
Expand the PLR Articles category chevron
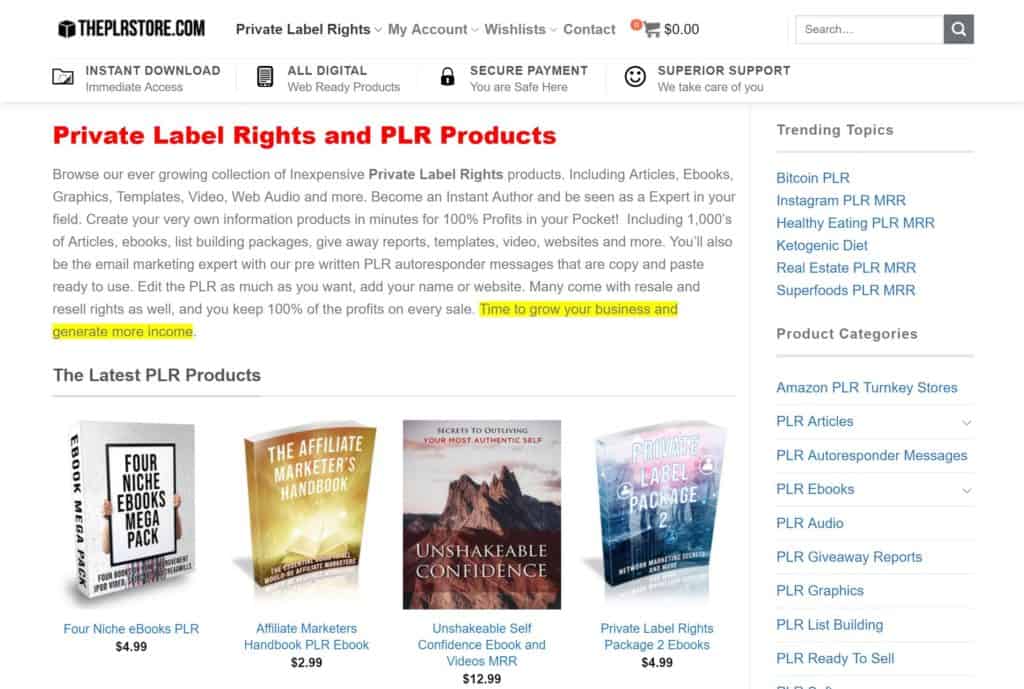966,422
